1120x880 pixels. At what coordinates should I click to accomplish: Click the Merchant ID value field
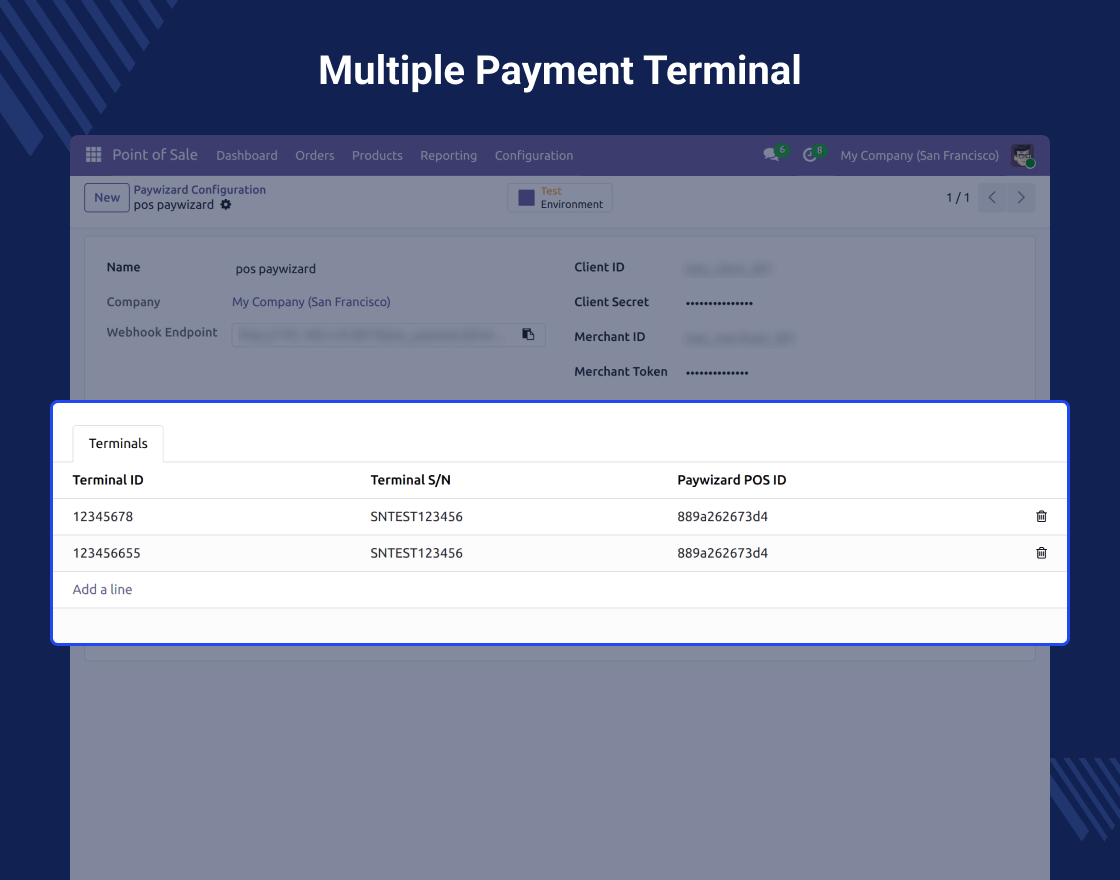pos(739,339)
